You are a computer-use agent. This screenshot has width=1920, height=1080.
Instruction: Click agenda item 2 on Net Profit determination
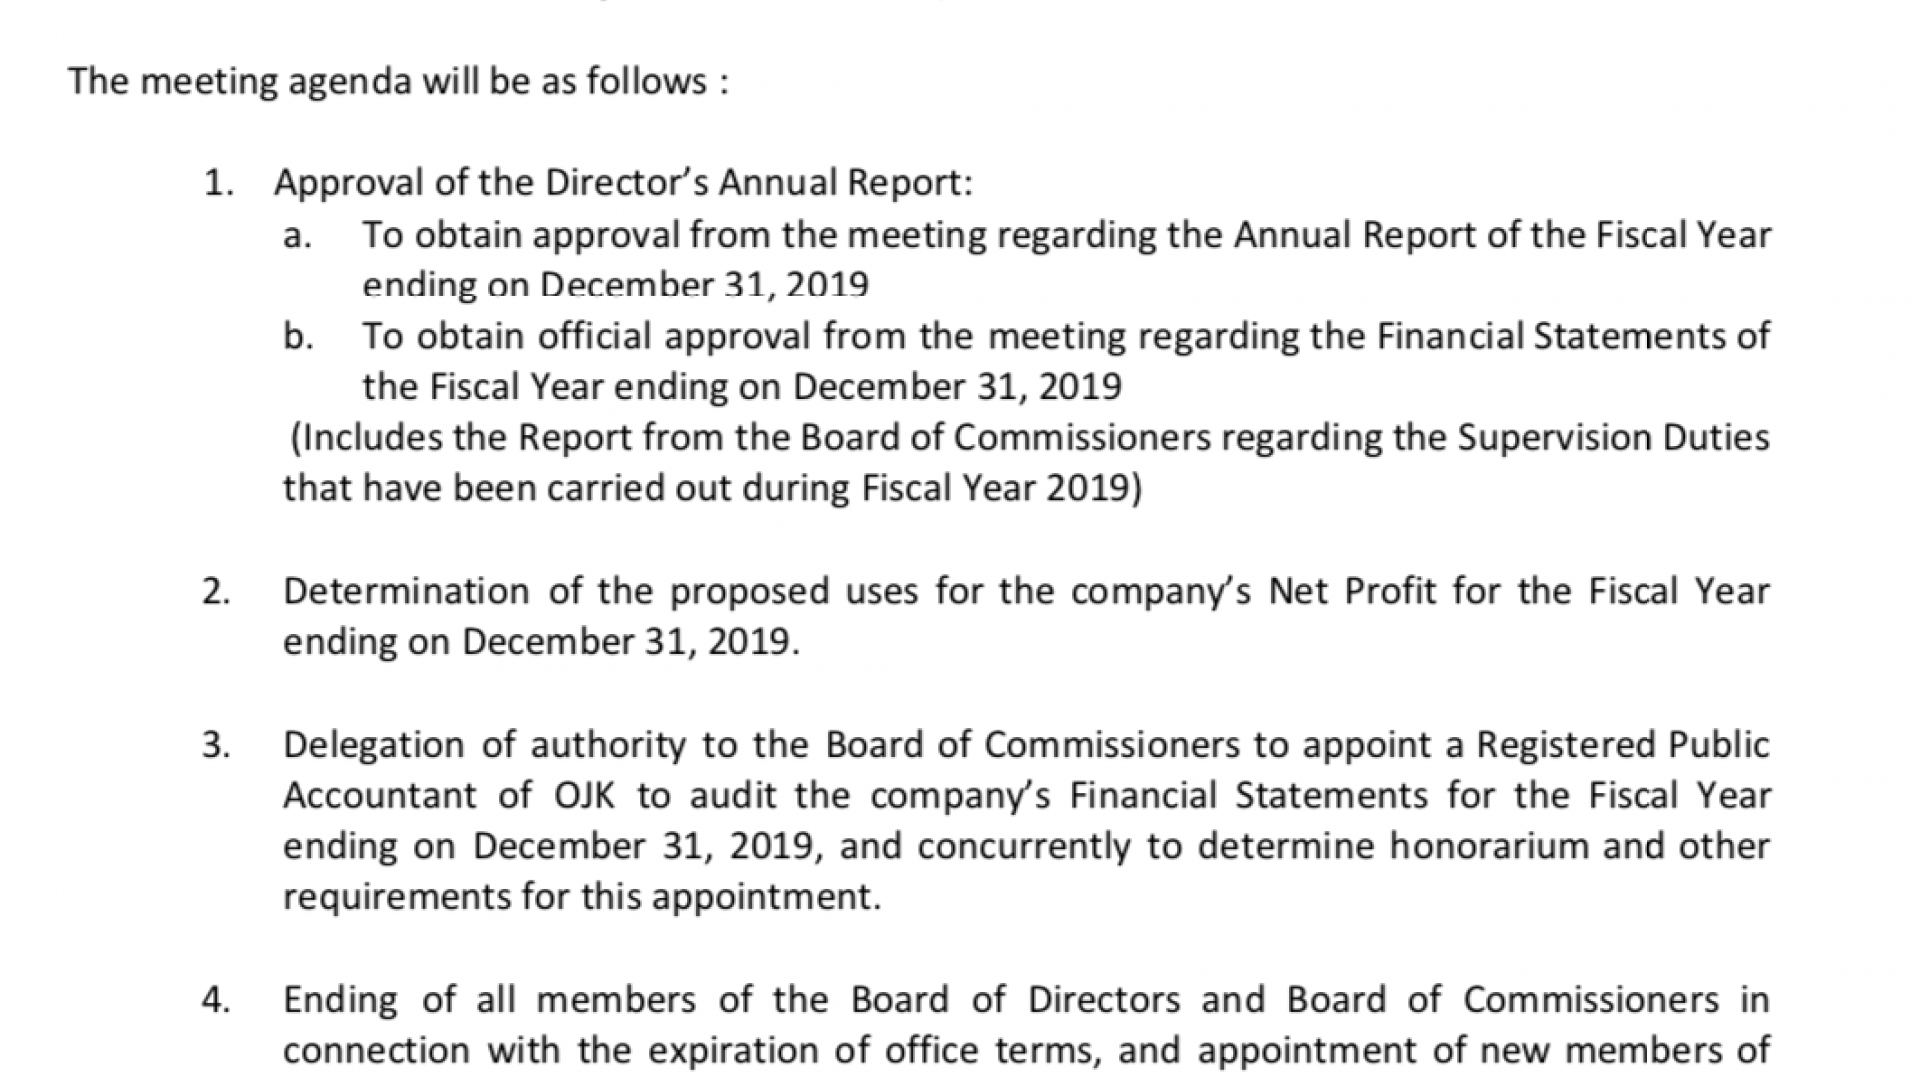coord(1027,616)
